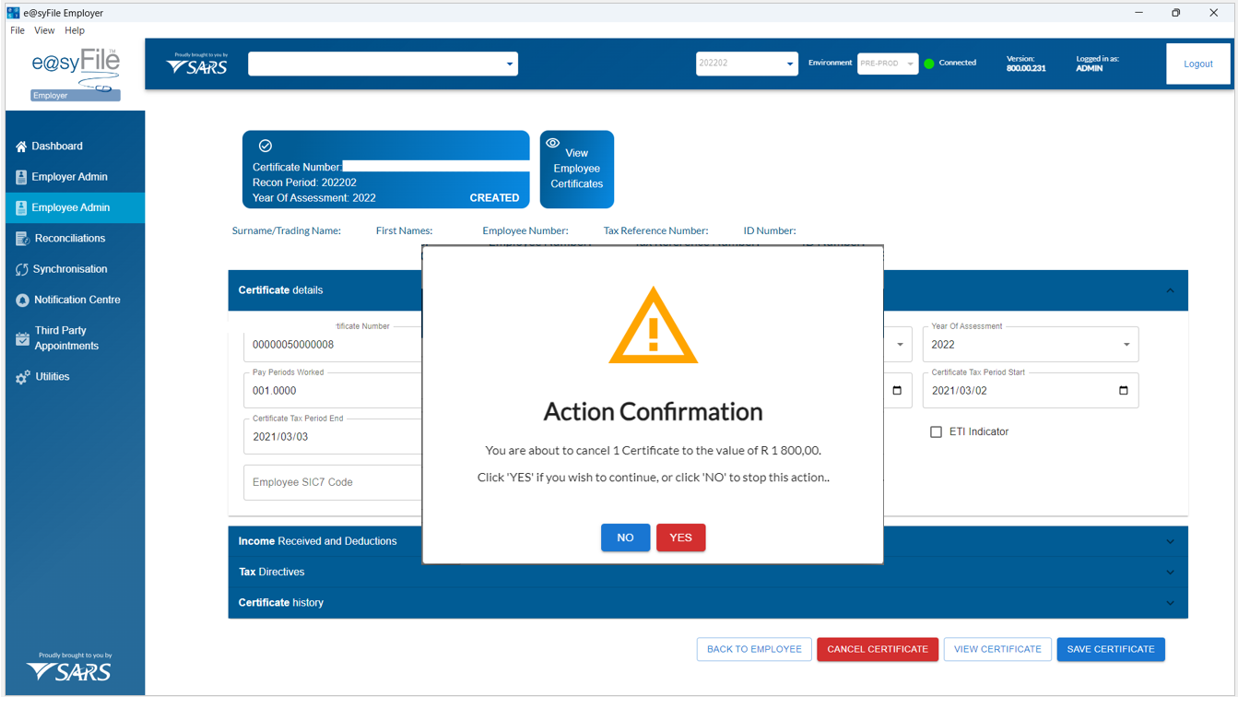Open the File menu

click(17, 31)
